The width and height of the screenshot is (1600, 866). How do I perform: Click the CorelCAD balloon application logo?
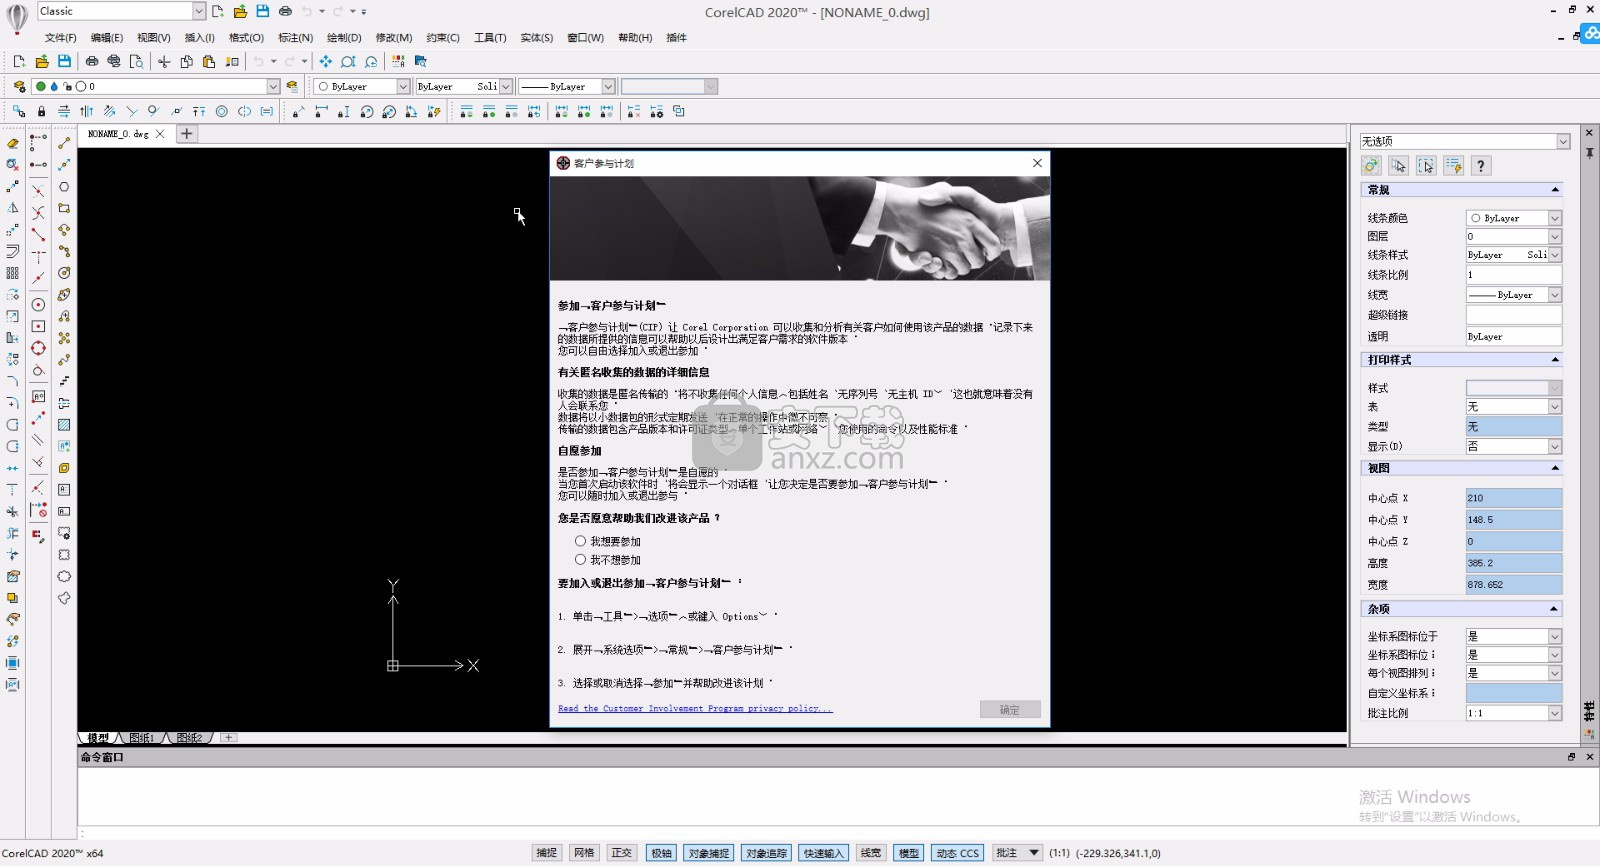pos(17,19)
